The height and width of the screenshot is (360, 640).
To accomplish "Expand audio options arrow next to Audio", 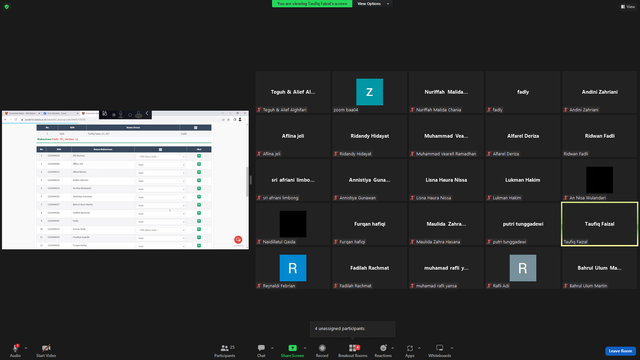I will point(26,348).
